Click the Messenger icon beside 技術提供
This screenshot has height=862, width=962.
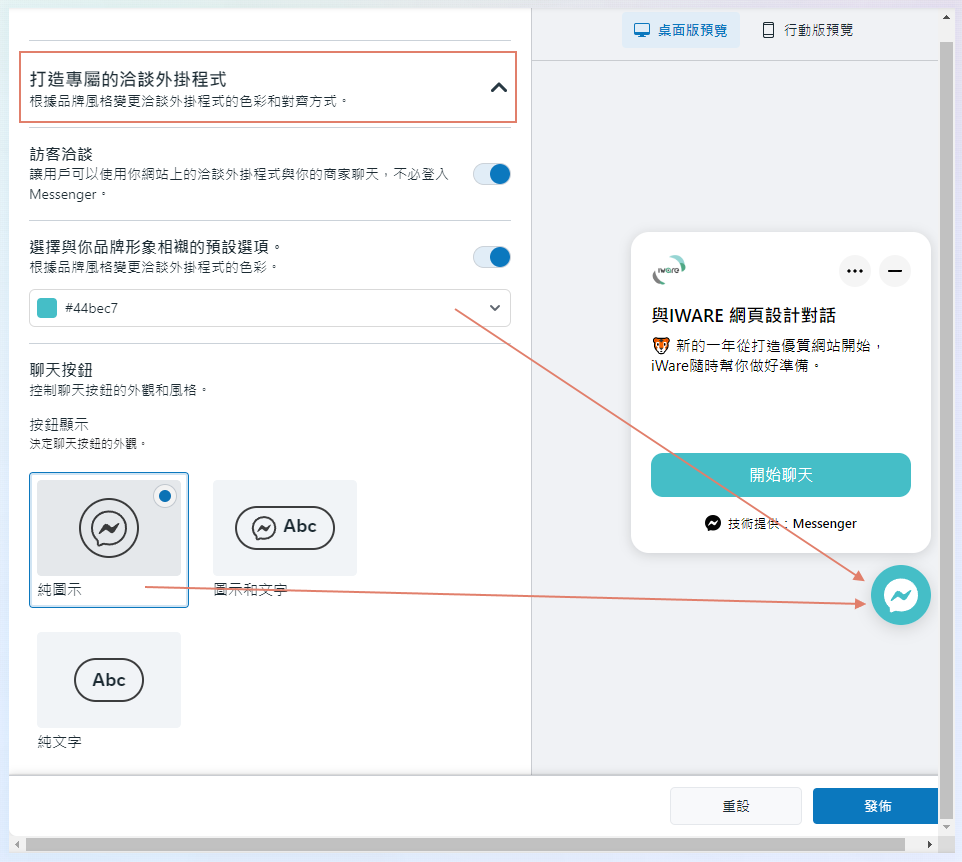pyautogui.click(x=713, y=523)
